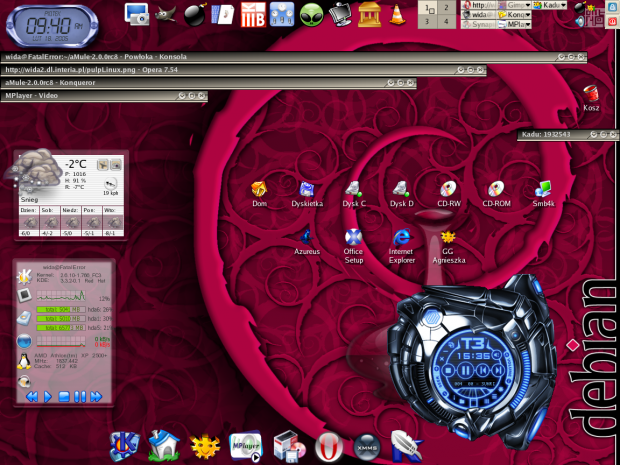
Task: Pause playback on the T3 watch player
Action: [x=465, y=370]
